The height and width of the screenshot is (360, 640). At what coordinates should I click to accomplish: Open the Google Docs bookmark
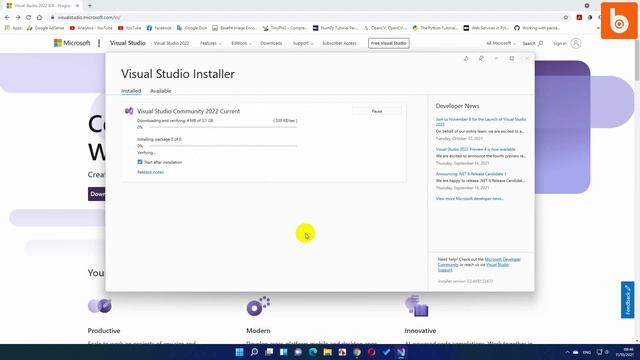(192, 28)
